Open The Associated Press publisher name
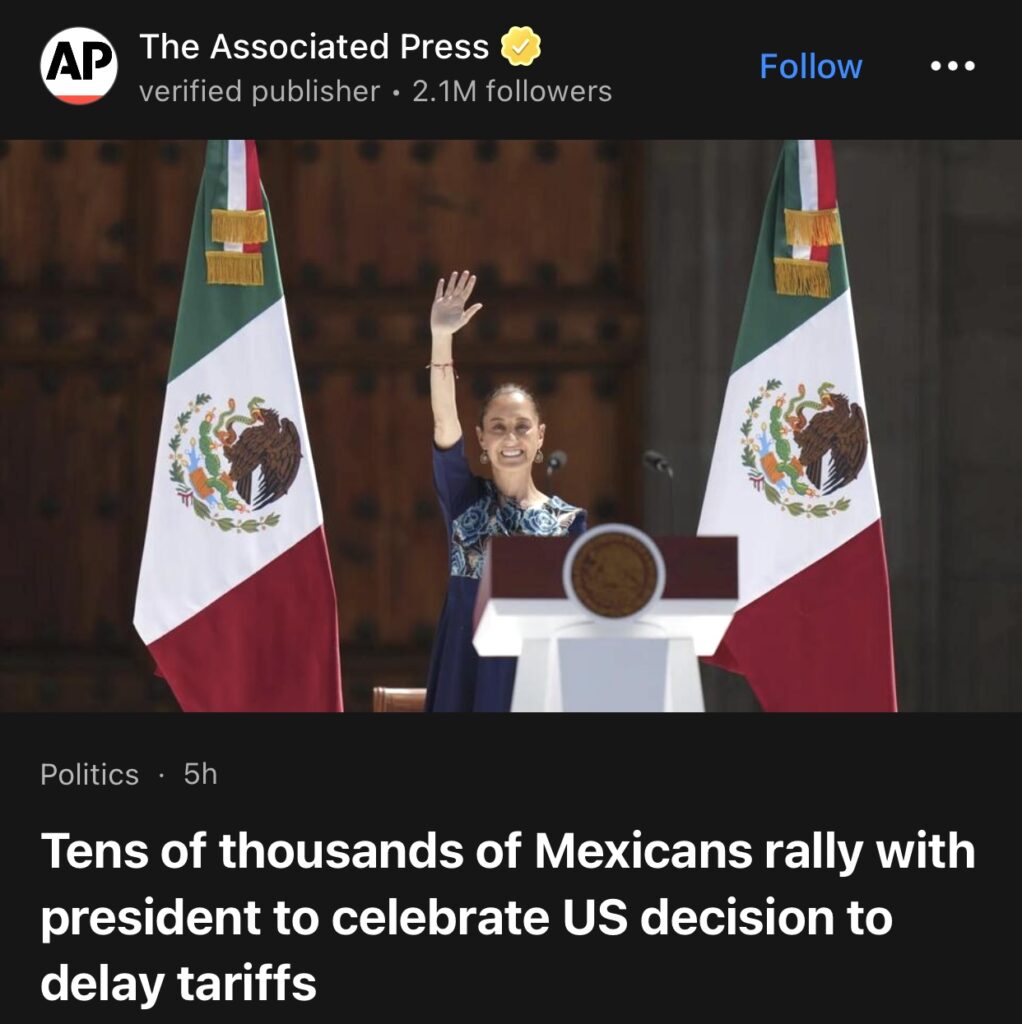1022x1024 pixels. point(314,46)
